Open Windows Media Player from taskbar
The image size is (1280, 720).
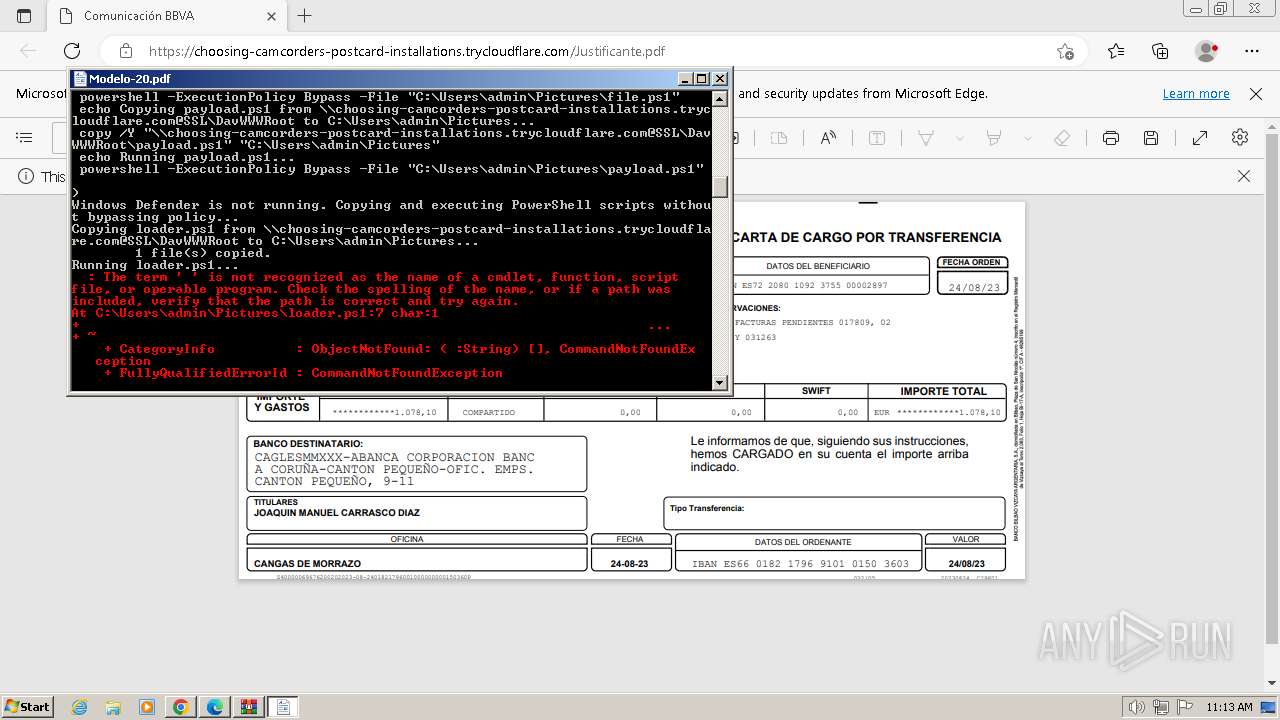coord(147,707)
